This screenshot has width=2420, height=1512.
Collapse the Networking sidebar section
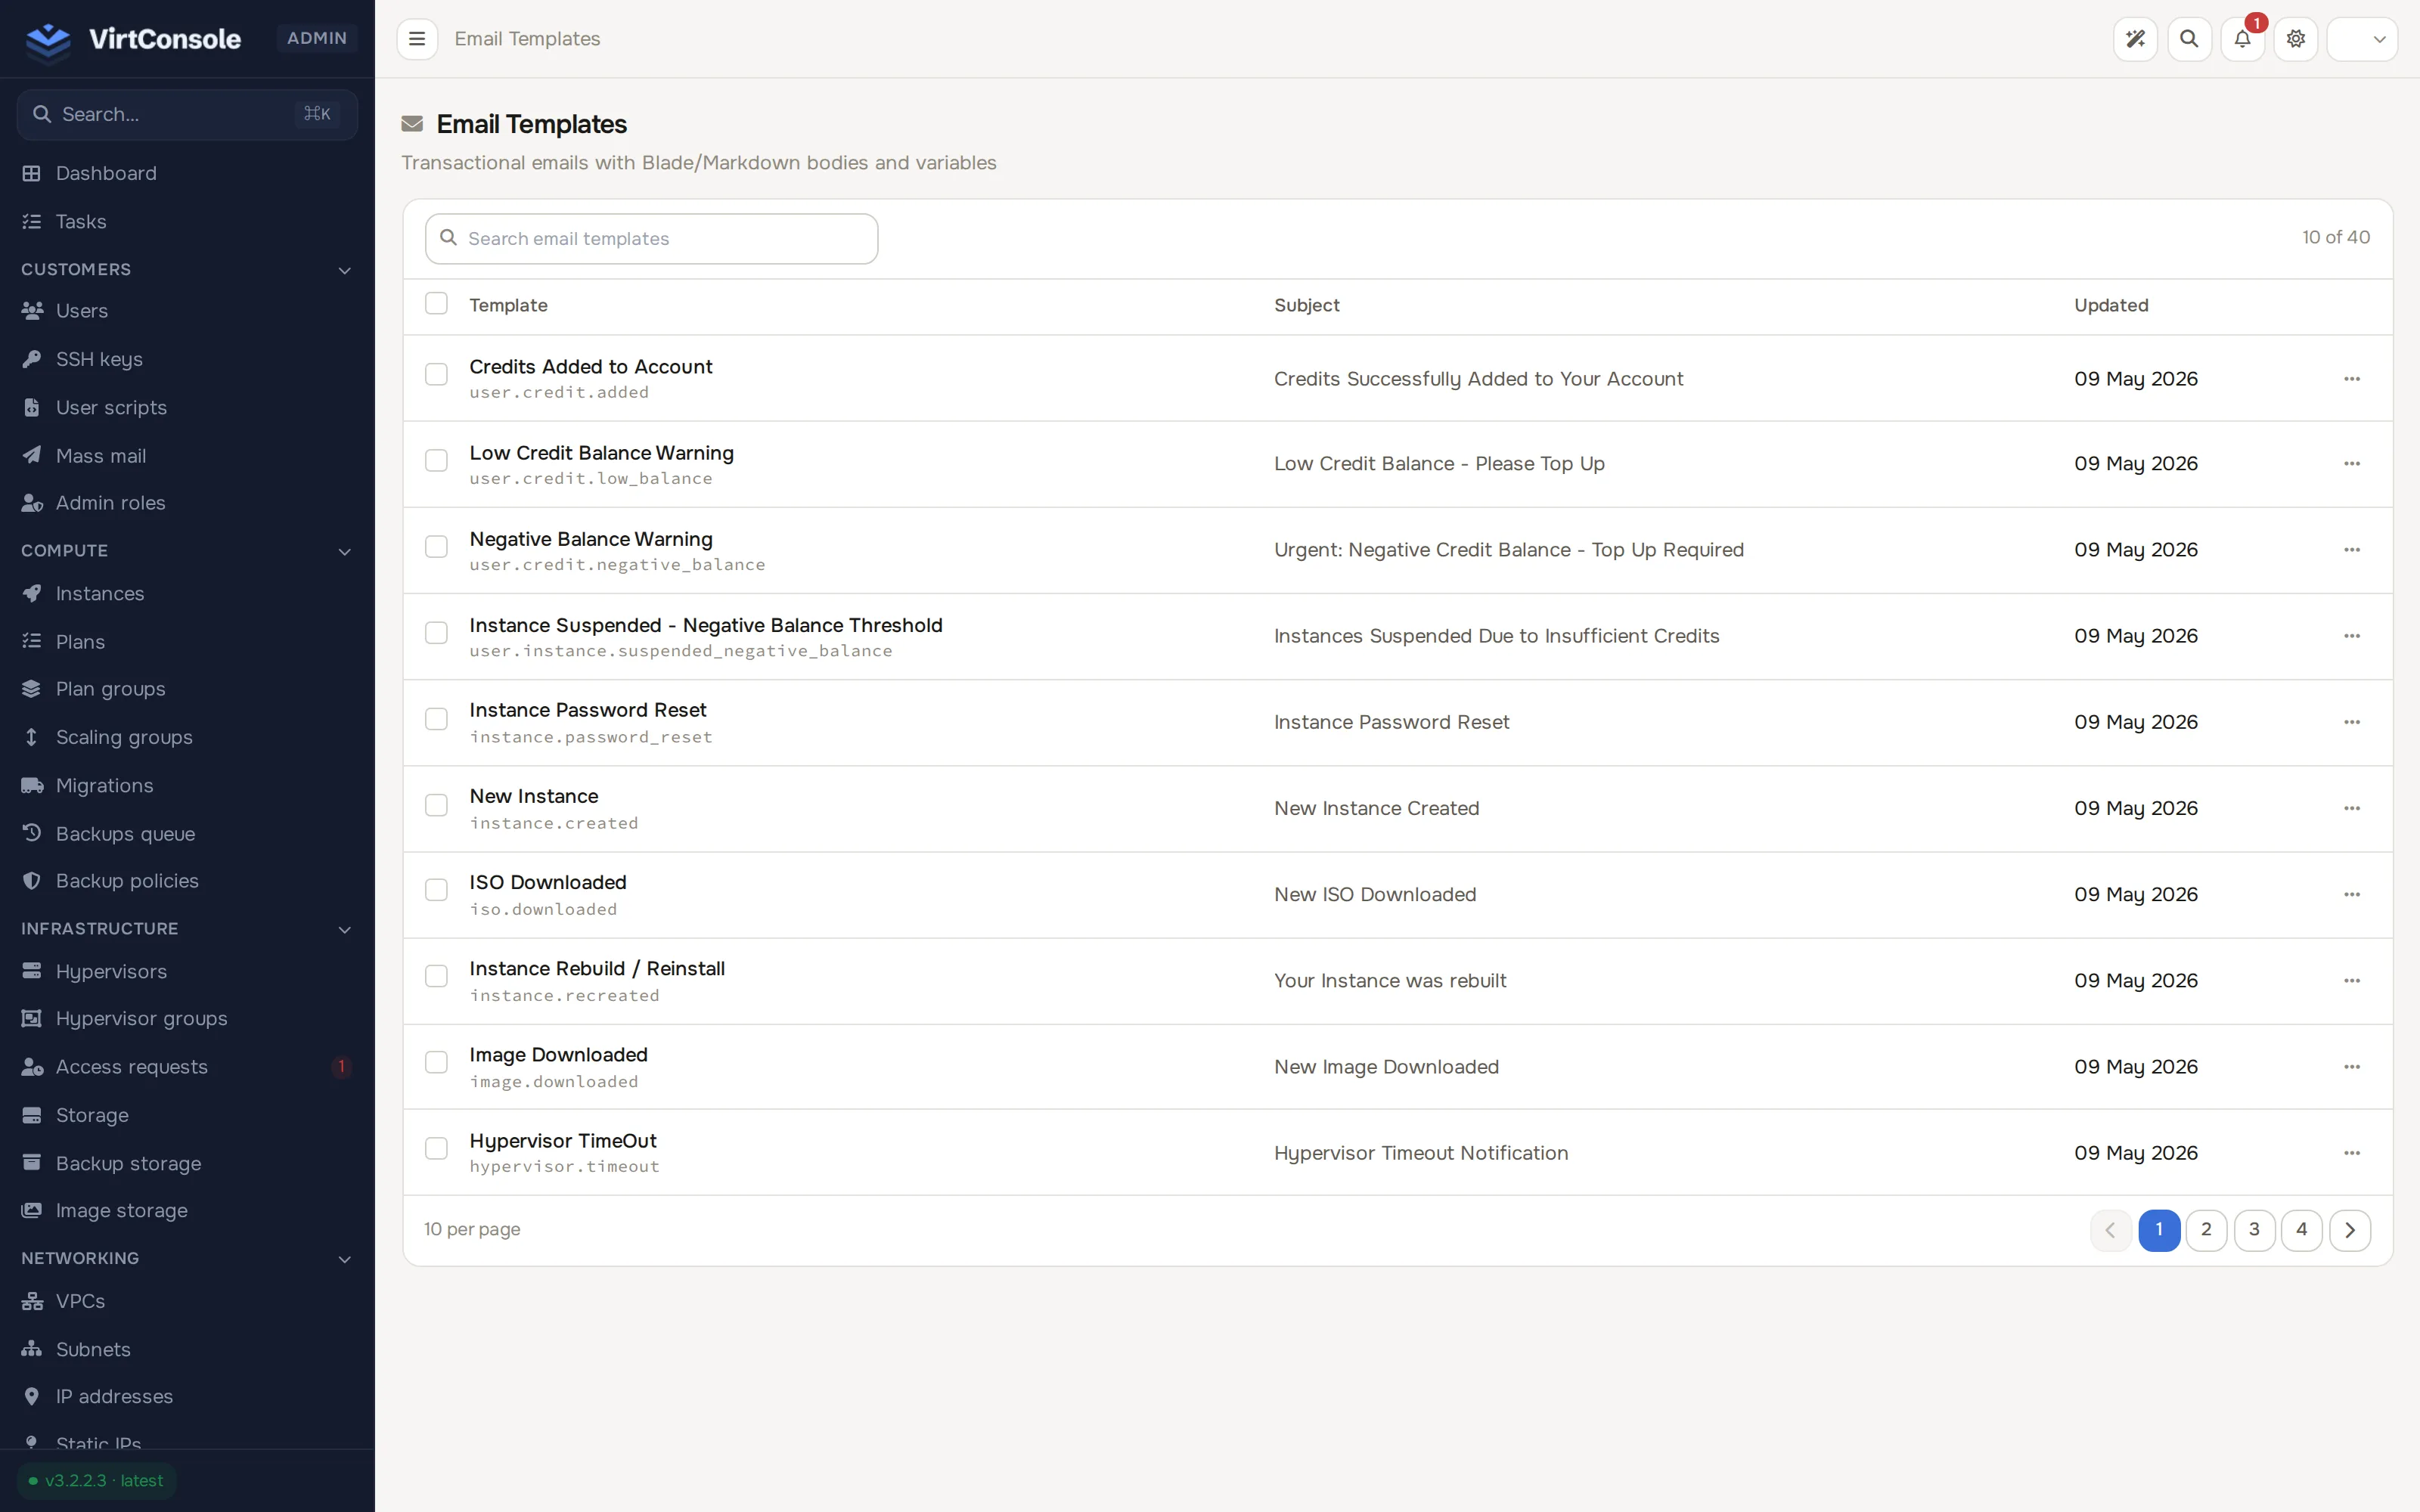(187, 1258)
